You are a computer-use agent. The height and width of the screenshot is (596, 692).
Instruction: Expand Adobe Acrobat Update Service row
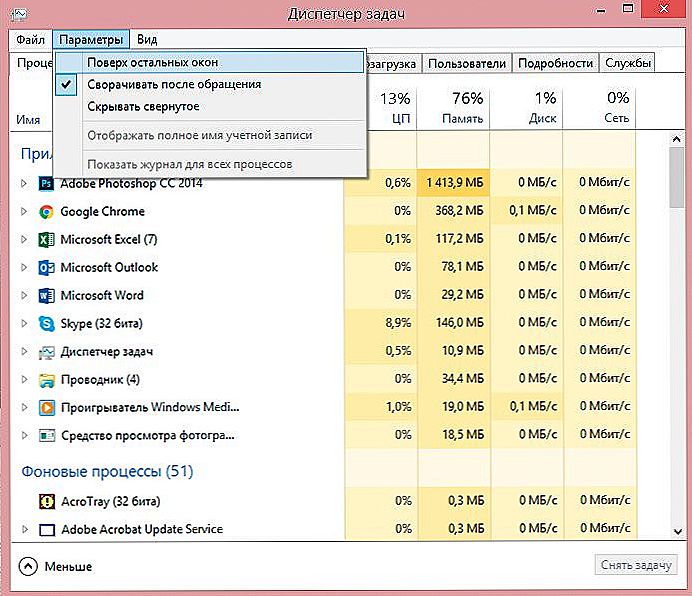[25, 529]
